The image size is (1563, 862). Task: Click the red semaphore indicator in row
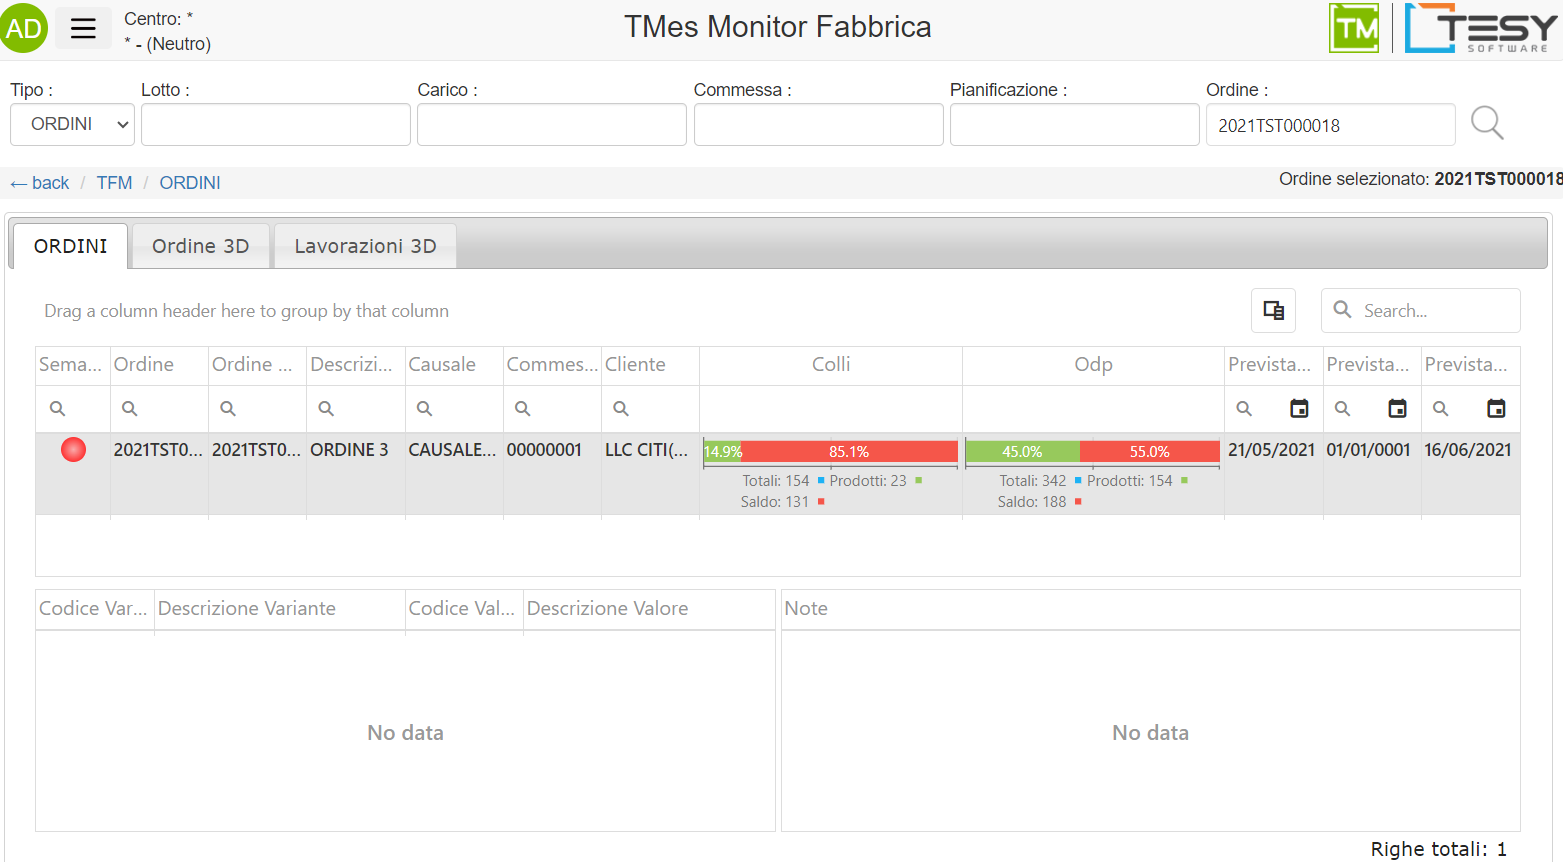coord(73,450)
